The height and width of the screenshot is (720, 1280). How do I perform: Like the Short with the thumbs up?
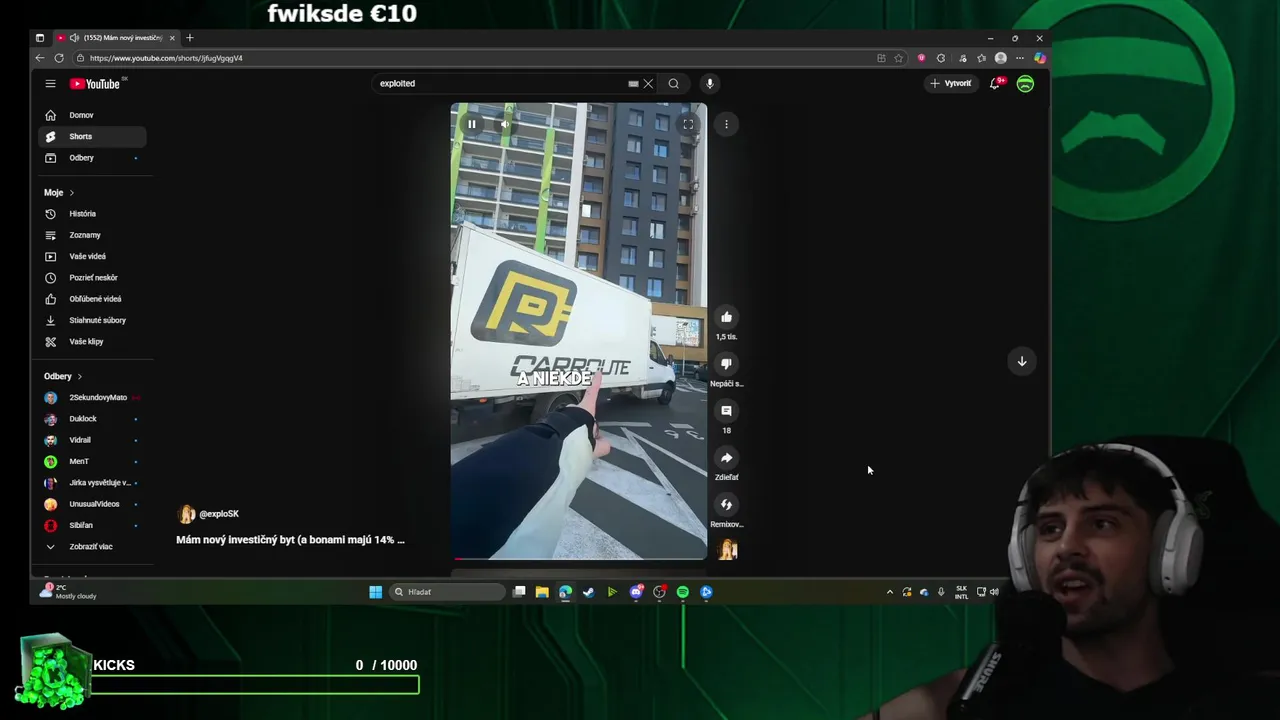[x=726, y=317]
